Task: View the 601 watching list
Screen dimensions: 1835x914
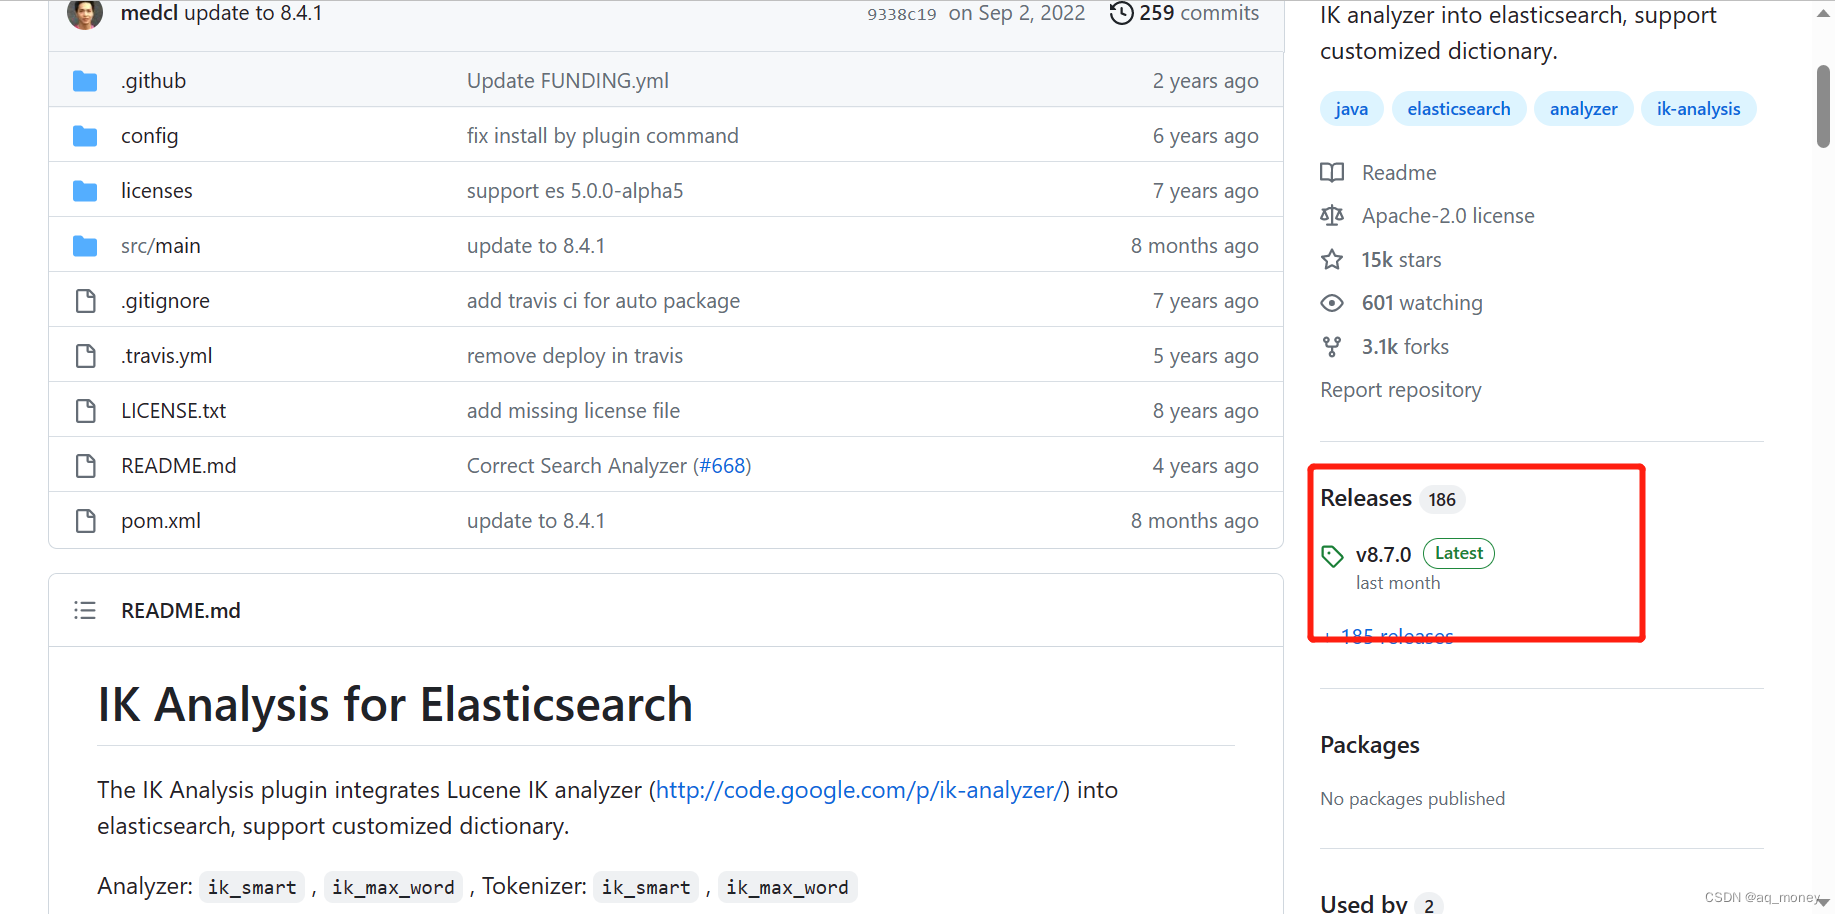Action: tap(1422, 303)
